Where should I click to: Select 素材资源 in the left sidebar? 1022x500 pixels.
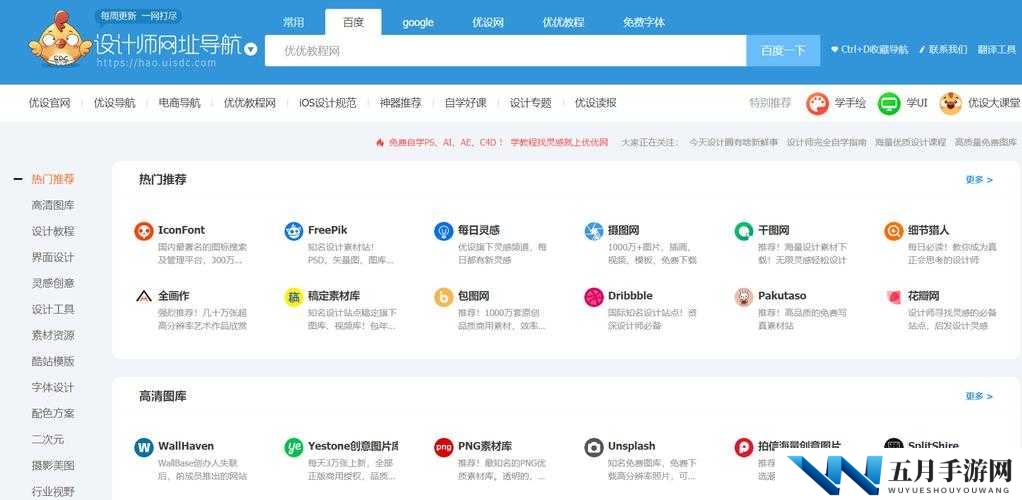point(53,336)
